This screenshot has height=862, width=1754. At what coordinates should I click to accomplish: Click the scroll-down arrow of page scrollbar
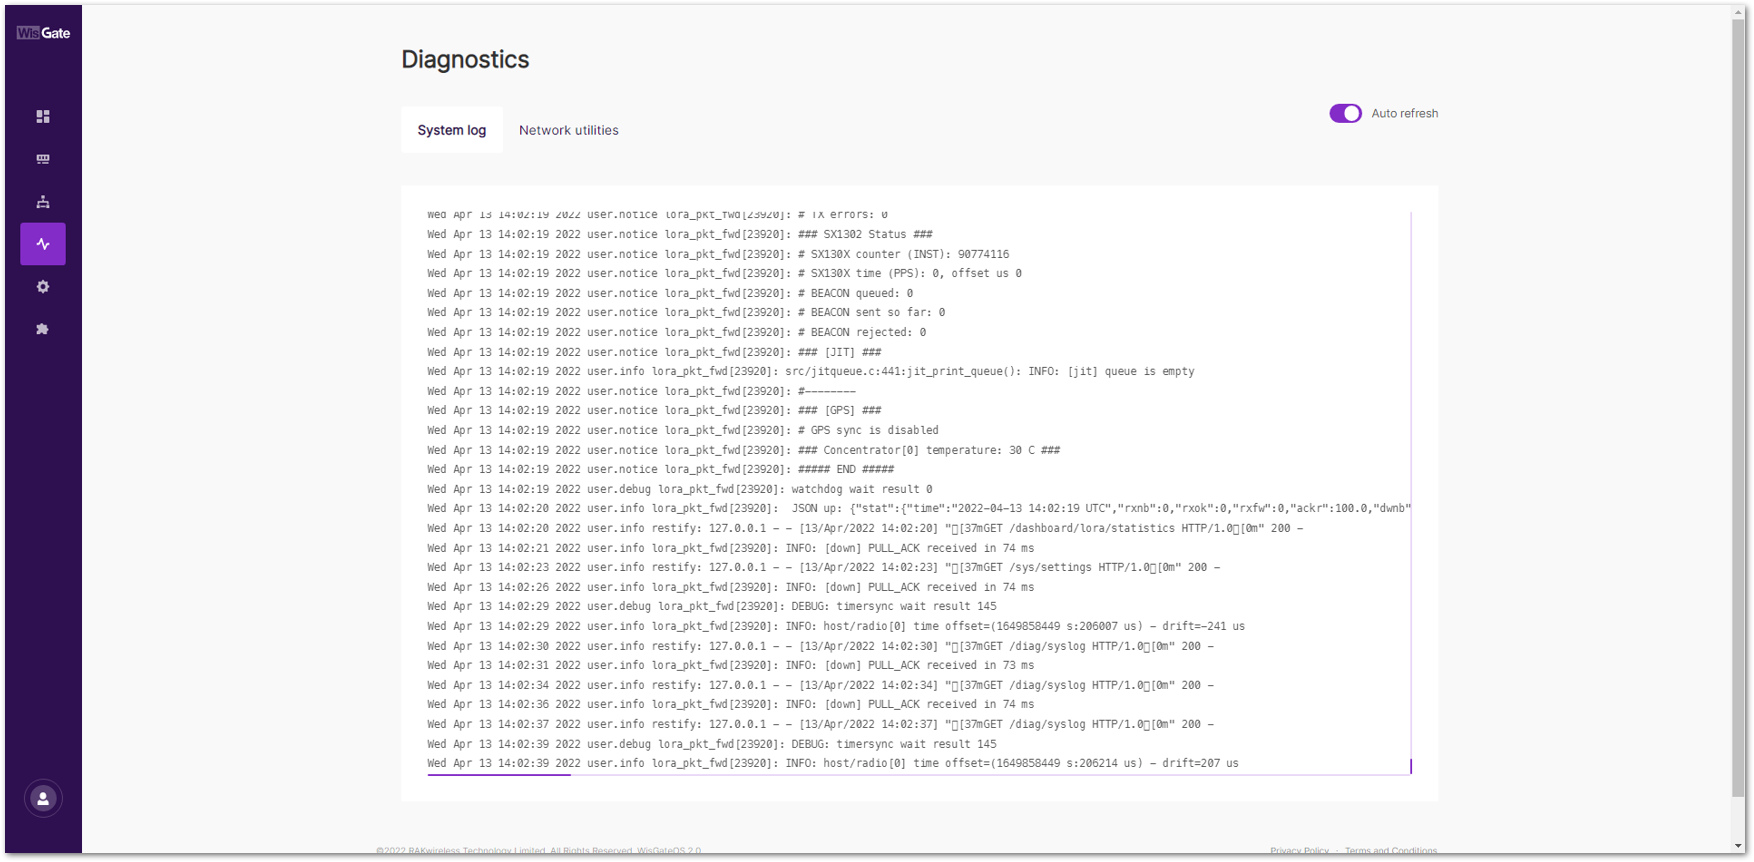click(1738, 846)
